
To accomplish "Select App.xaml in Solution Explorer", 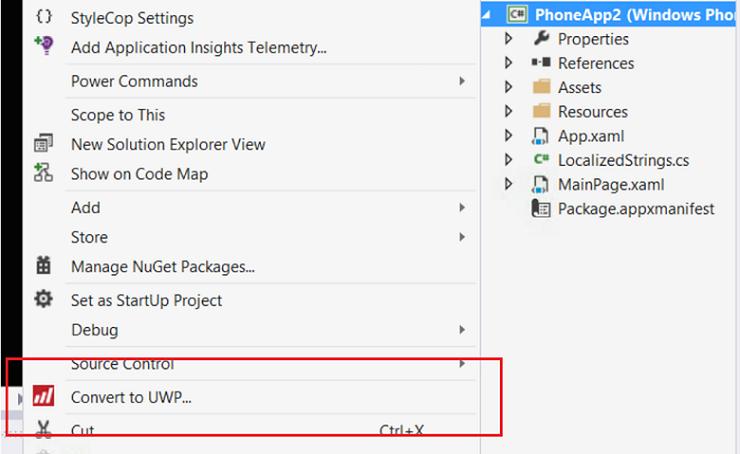I will [x=591, y=136].
